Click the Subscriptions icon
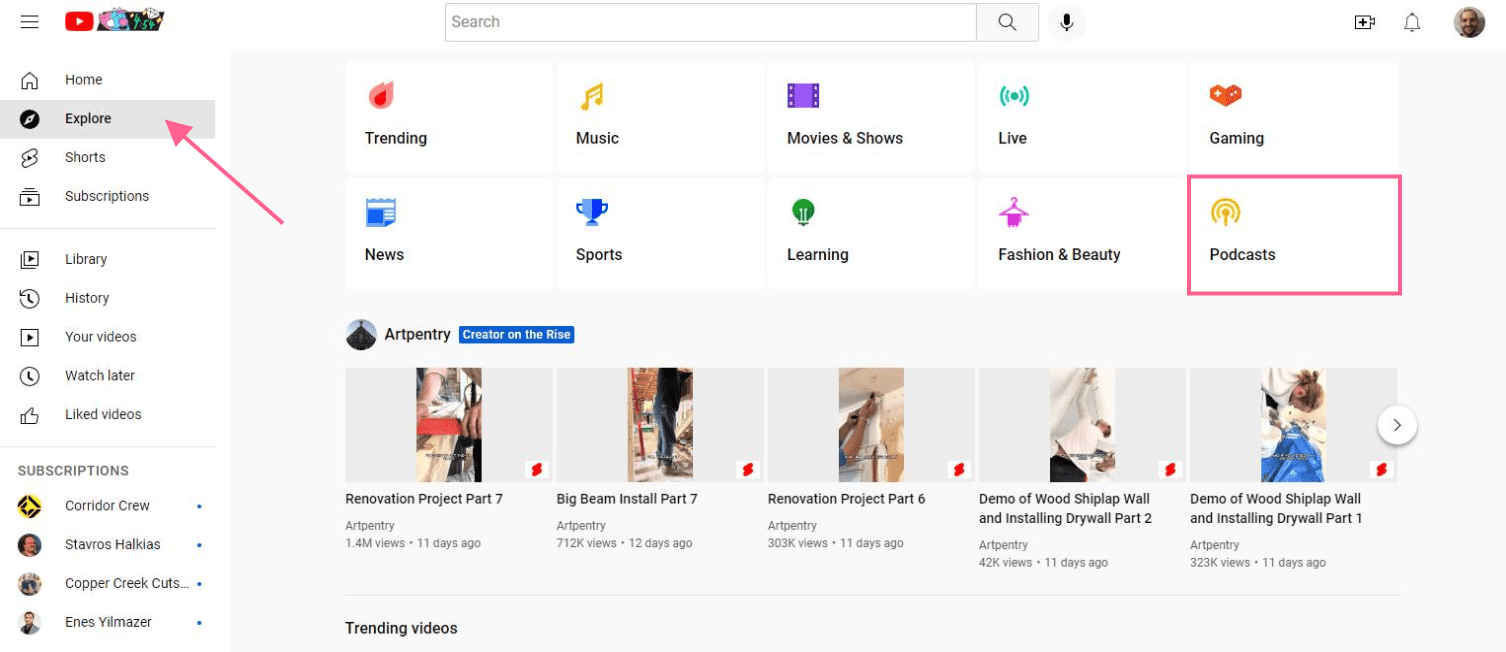This screenshot has width=1506, height=652. [30, 197]
